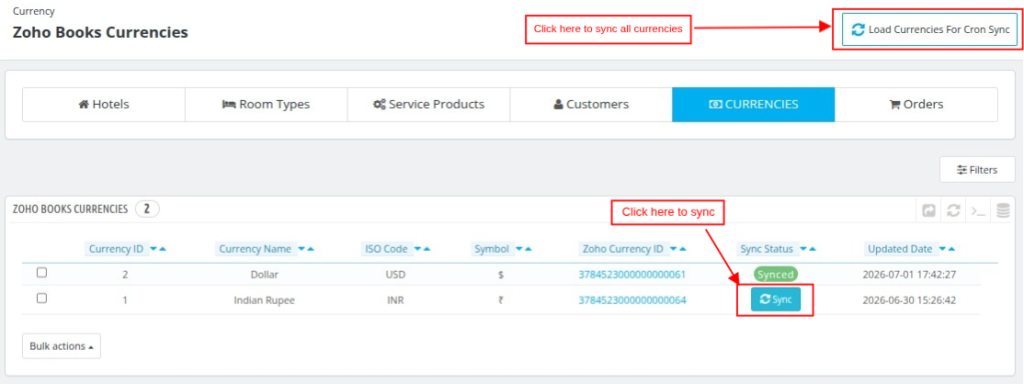
Task: Open the Service Products tab
Action: [x=428, y=104]
